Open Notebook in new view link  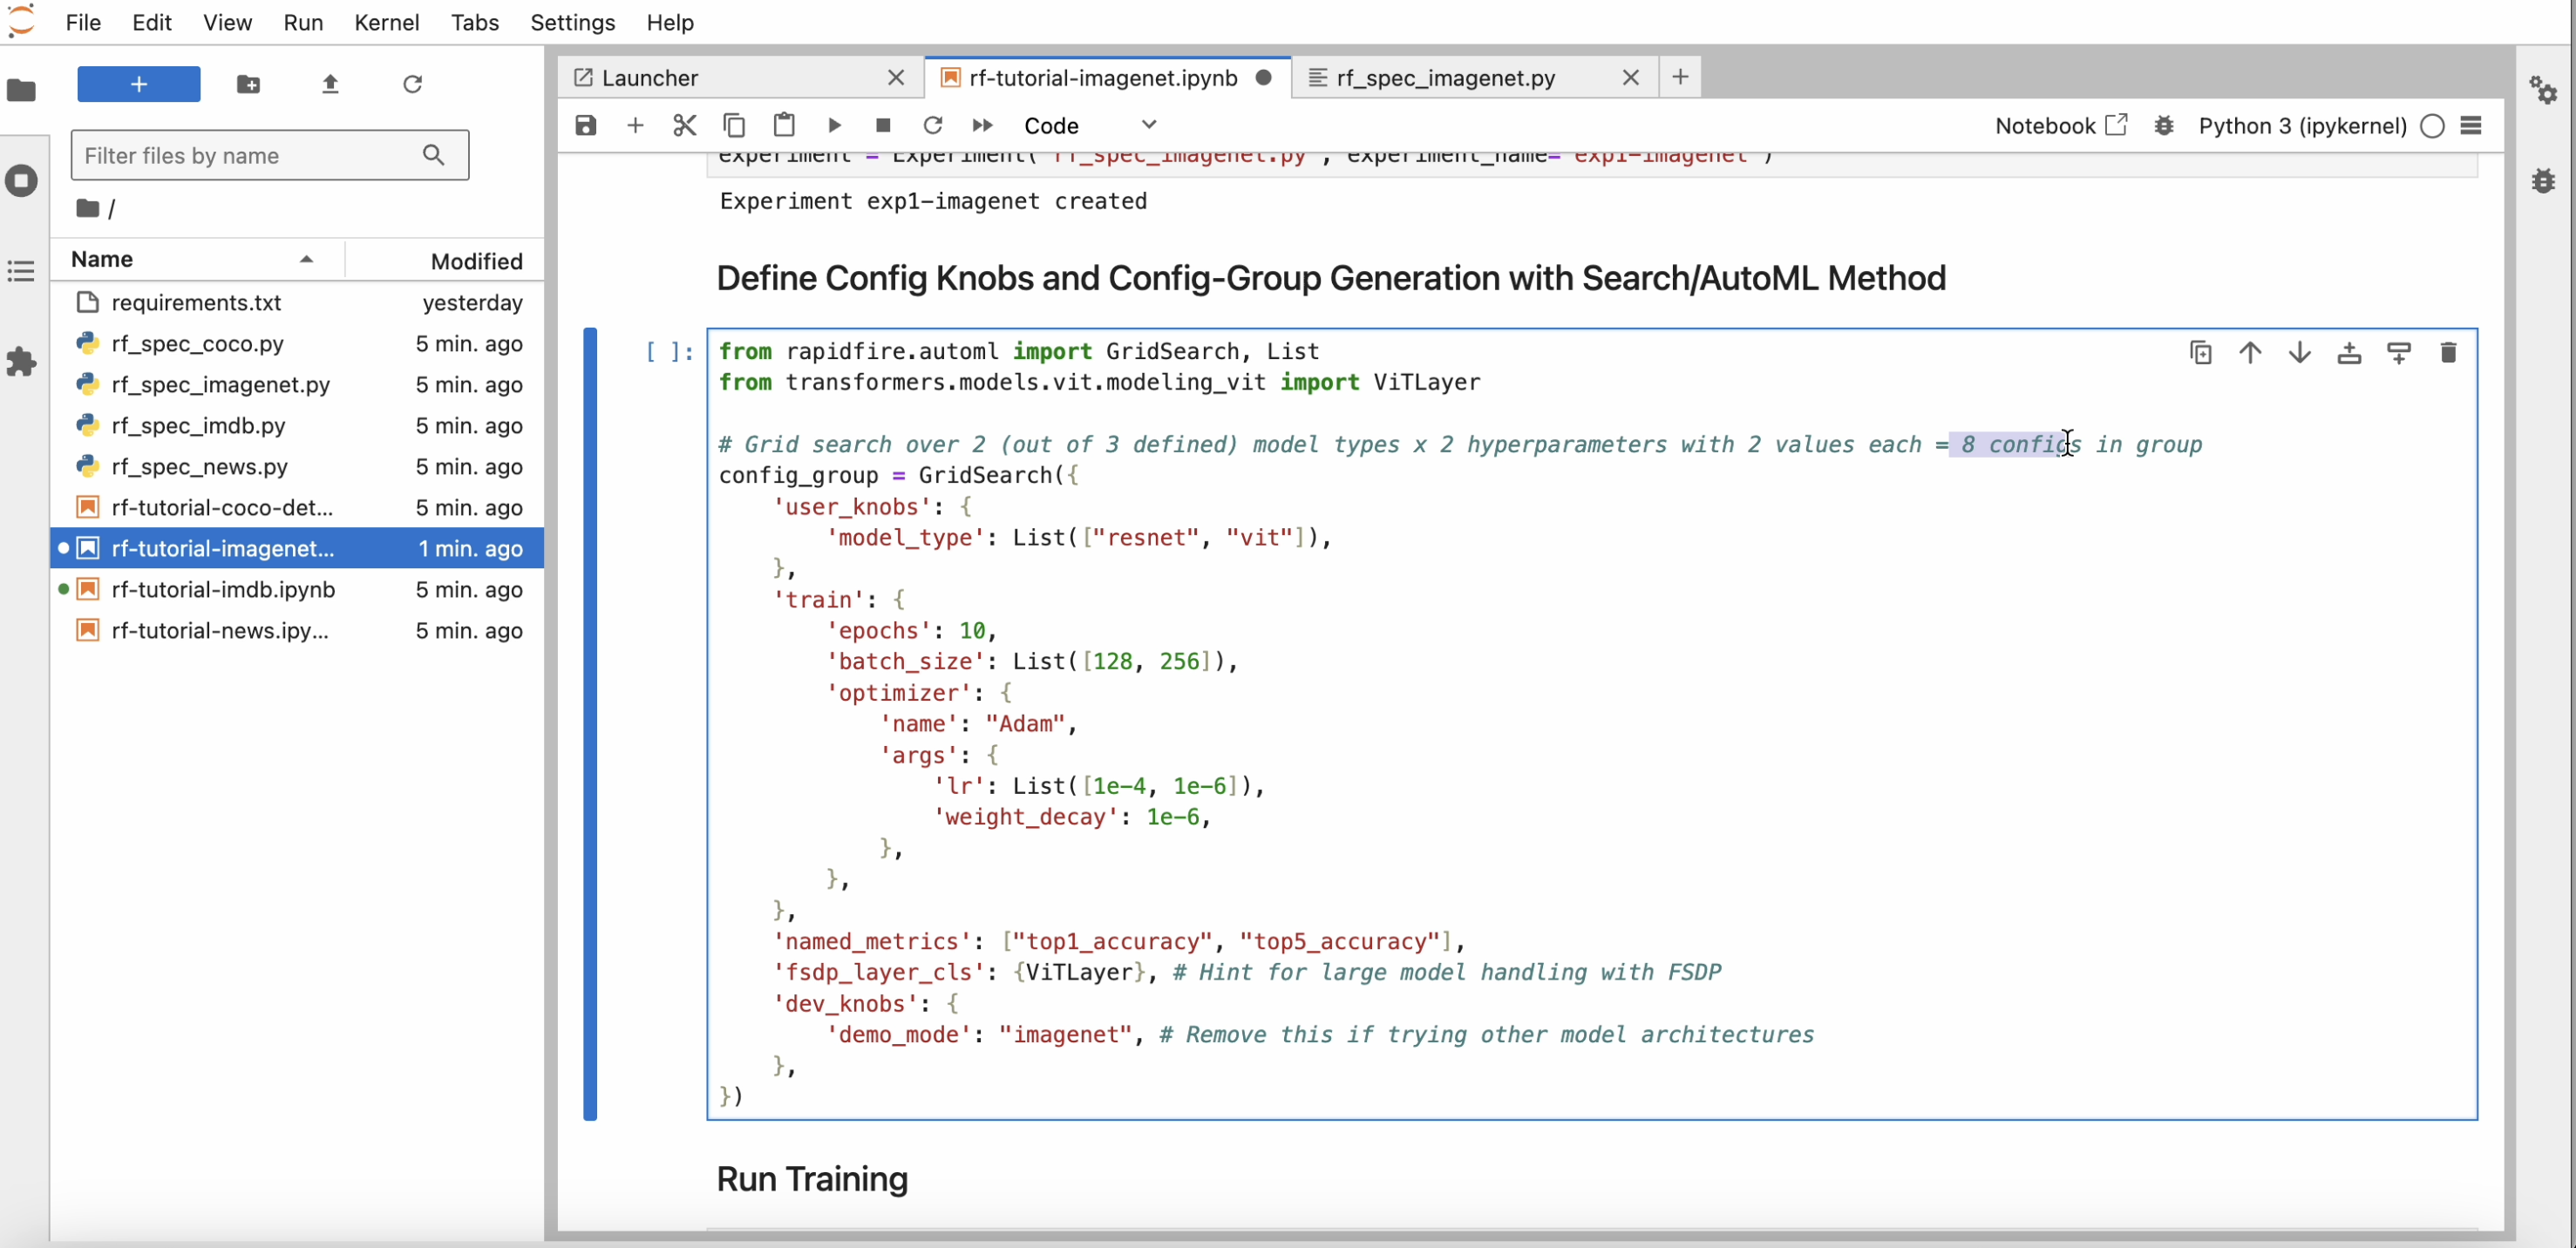click(x=2060, y=125)
